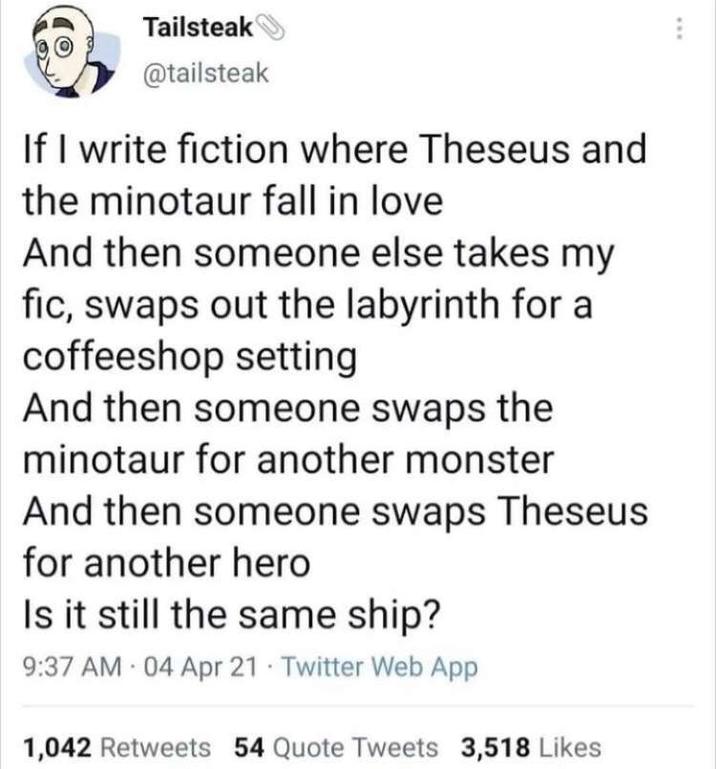
Task: View the 54 Quote Tweets list
Action: pos(335,746)
